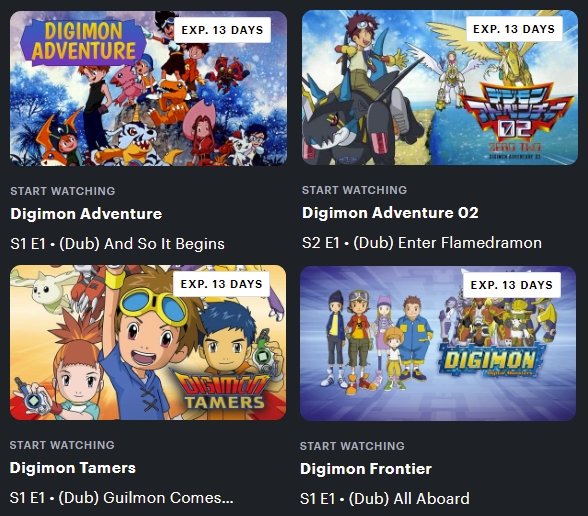Click the Digimon Tamers title link
This screenshot has width=588, height=516.
pos(73,468)
